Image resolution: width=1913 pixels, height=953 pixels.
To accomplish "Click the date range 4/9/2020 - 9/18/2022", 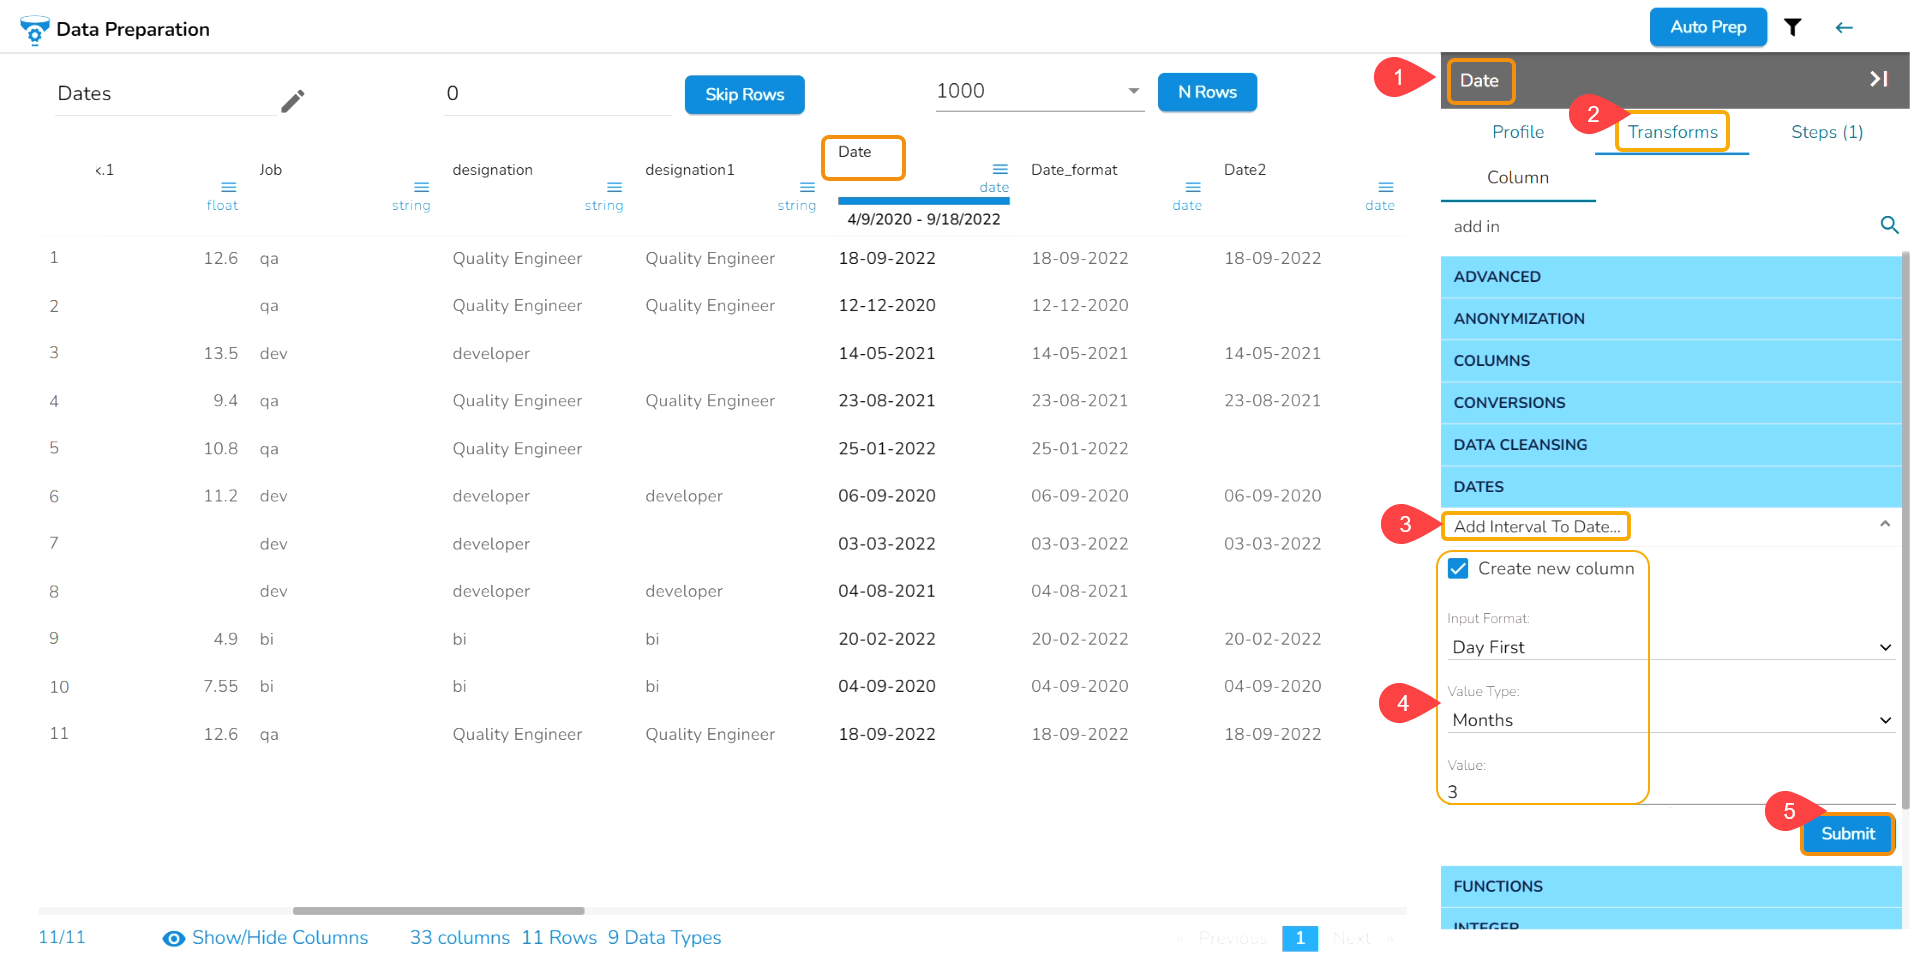I will tap(924, 219).
